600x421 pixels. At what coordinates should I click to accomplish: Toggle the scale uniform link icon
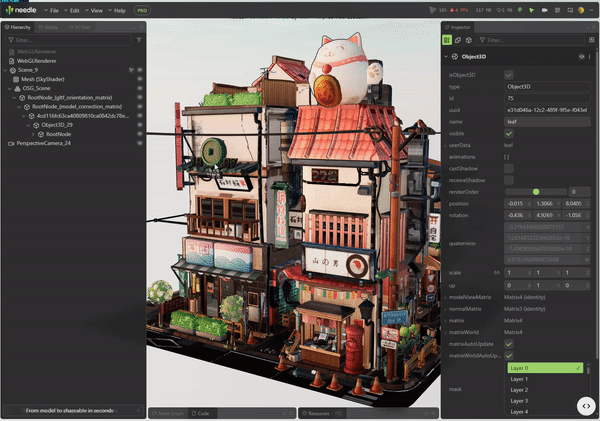click(496, 273)
